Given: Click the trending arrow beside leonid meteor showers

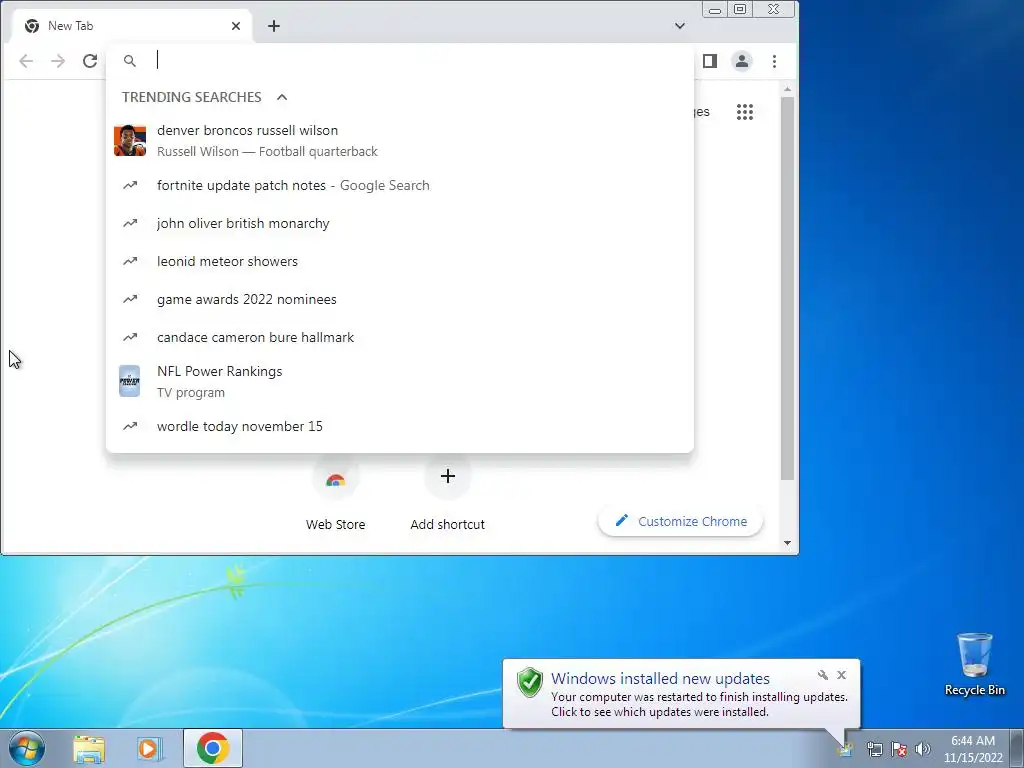Looking at the screenshot, I should [x=130, y=261].
